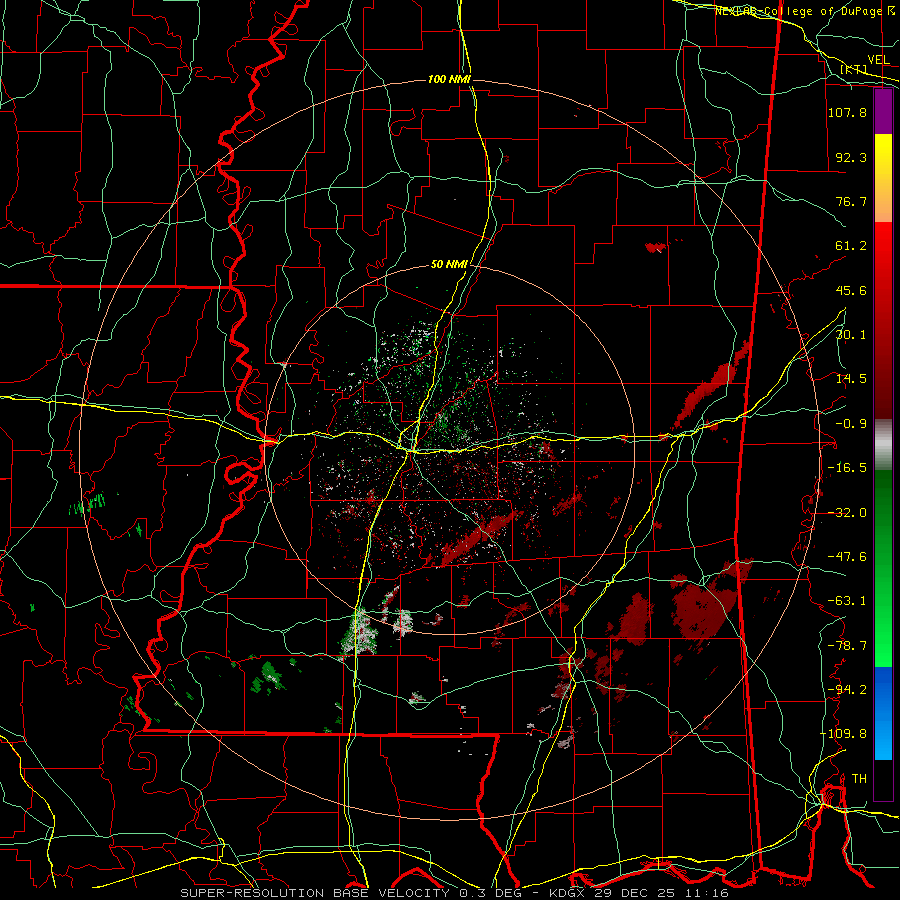
Task: Click the gray near-zero segment of color bar
Action: (883, 445)
